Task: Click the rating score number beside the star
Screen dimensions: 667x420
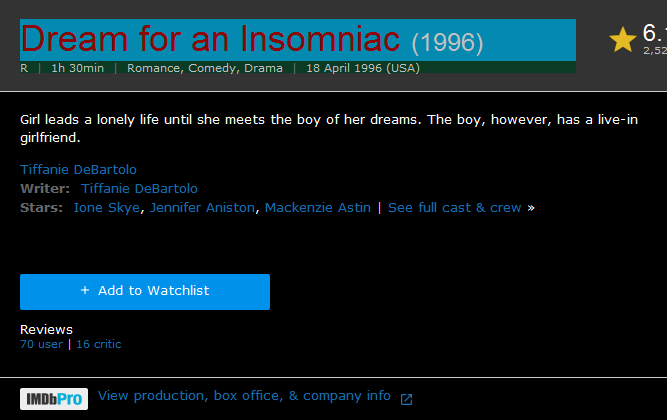Action: click(654, 33)
